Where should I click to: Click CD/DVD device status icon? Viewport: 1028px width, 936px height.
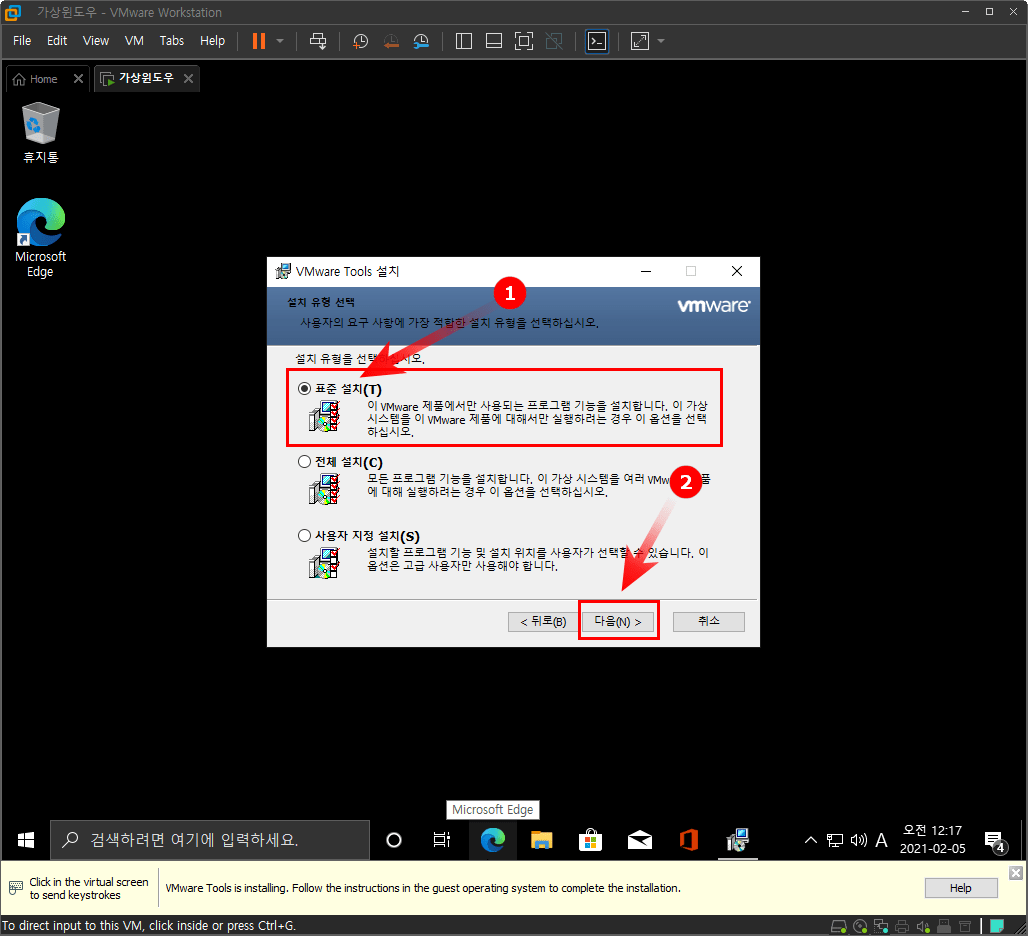point(860,926)
